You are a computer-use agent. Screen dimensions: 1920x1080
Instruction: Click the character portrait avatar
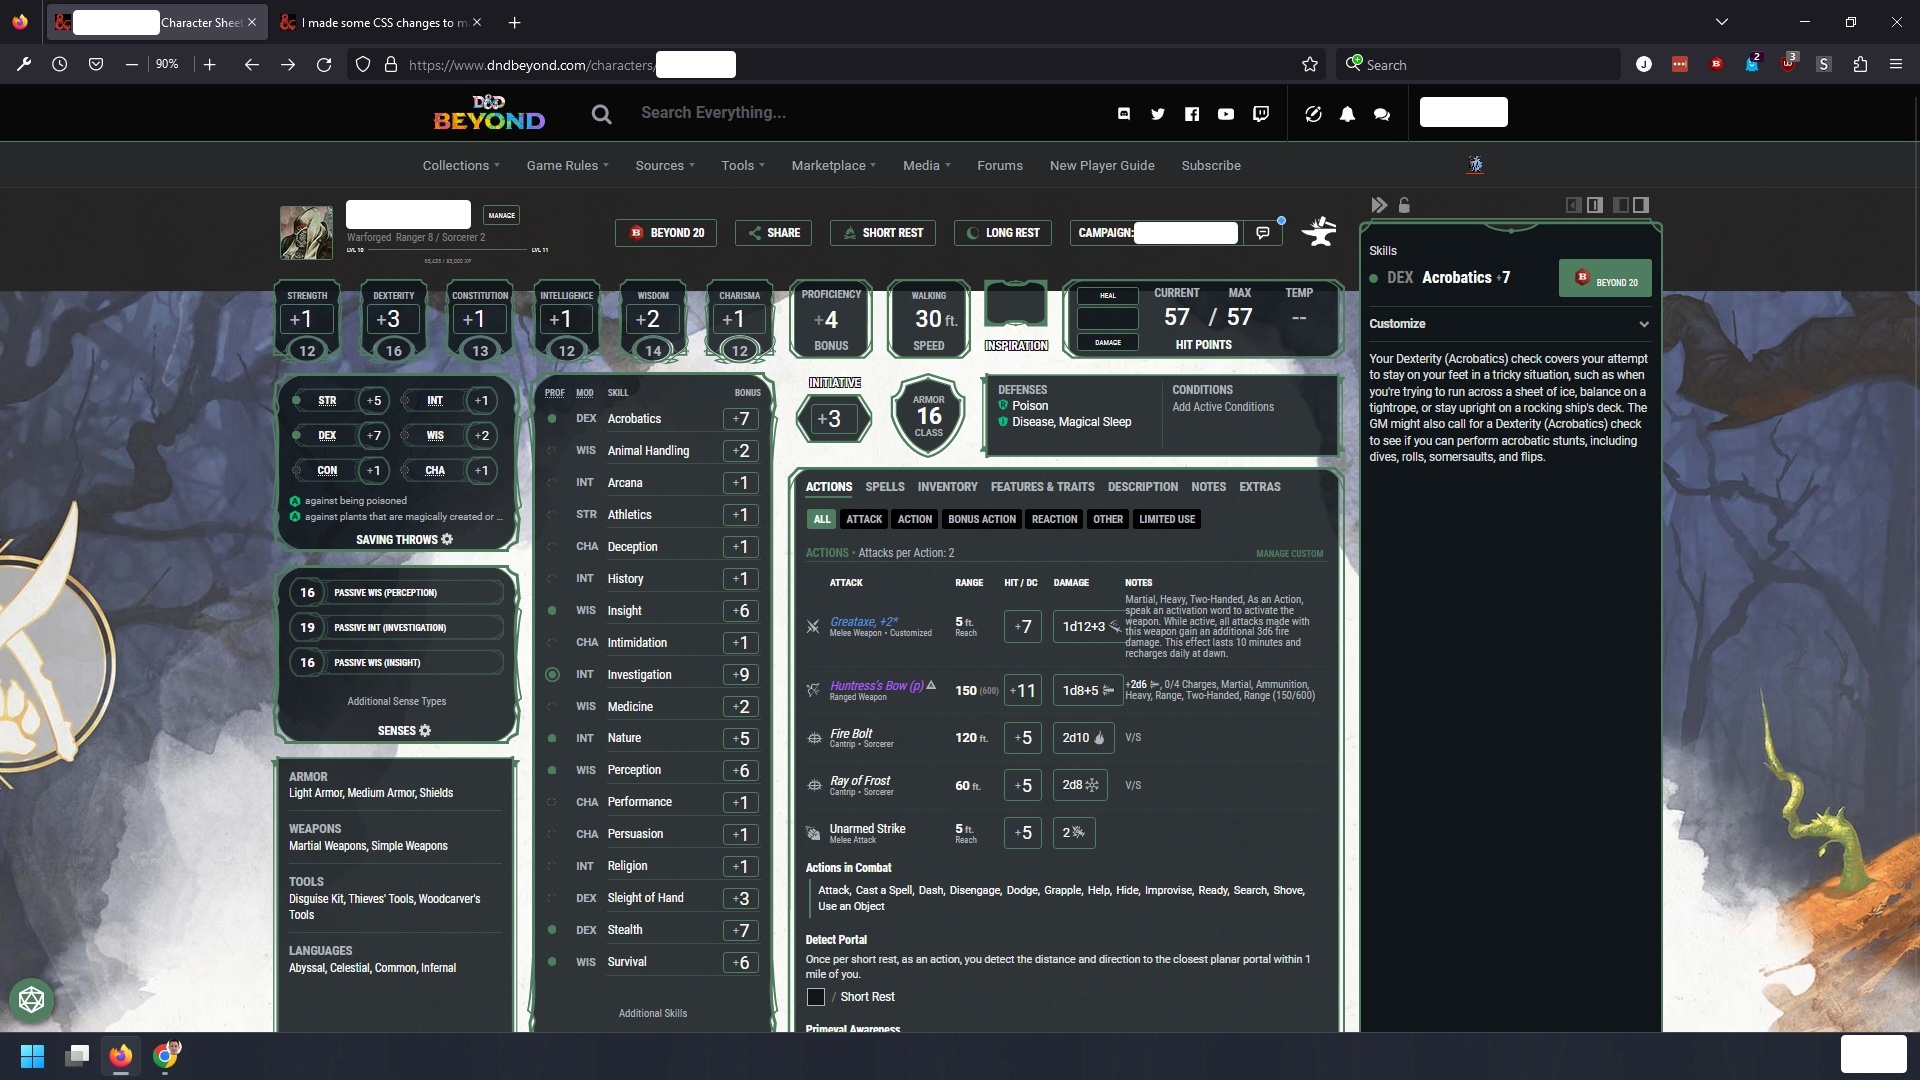click(306, 233)
